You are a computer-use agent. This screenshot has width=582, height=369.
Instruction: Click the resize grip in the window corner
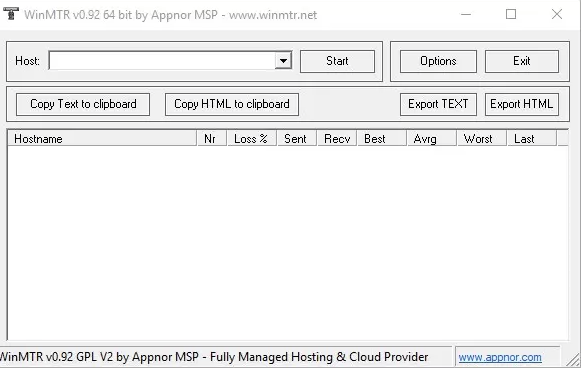(x=573, y=361)
